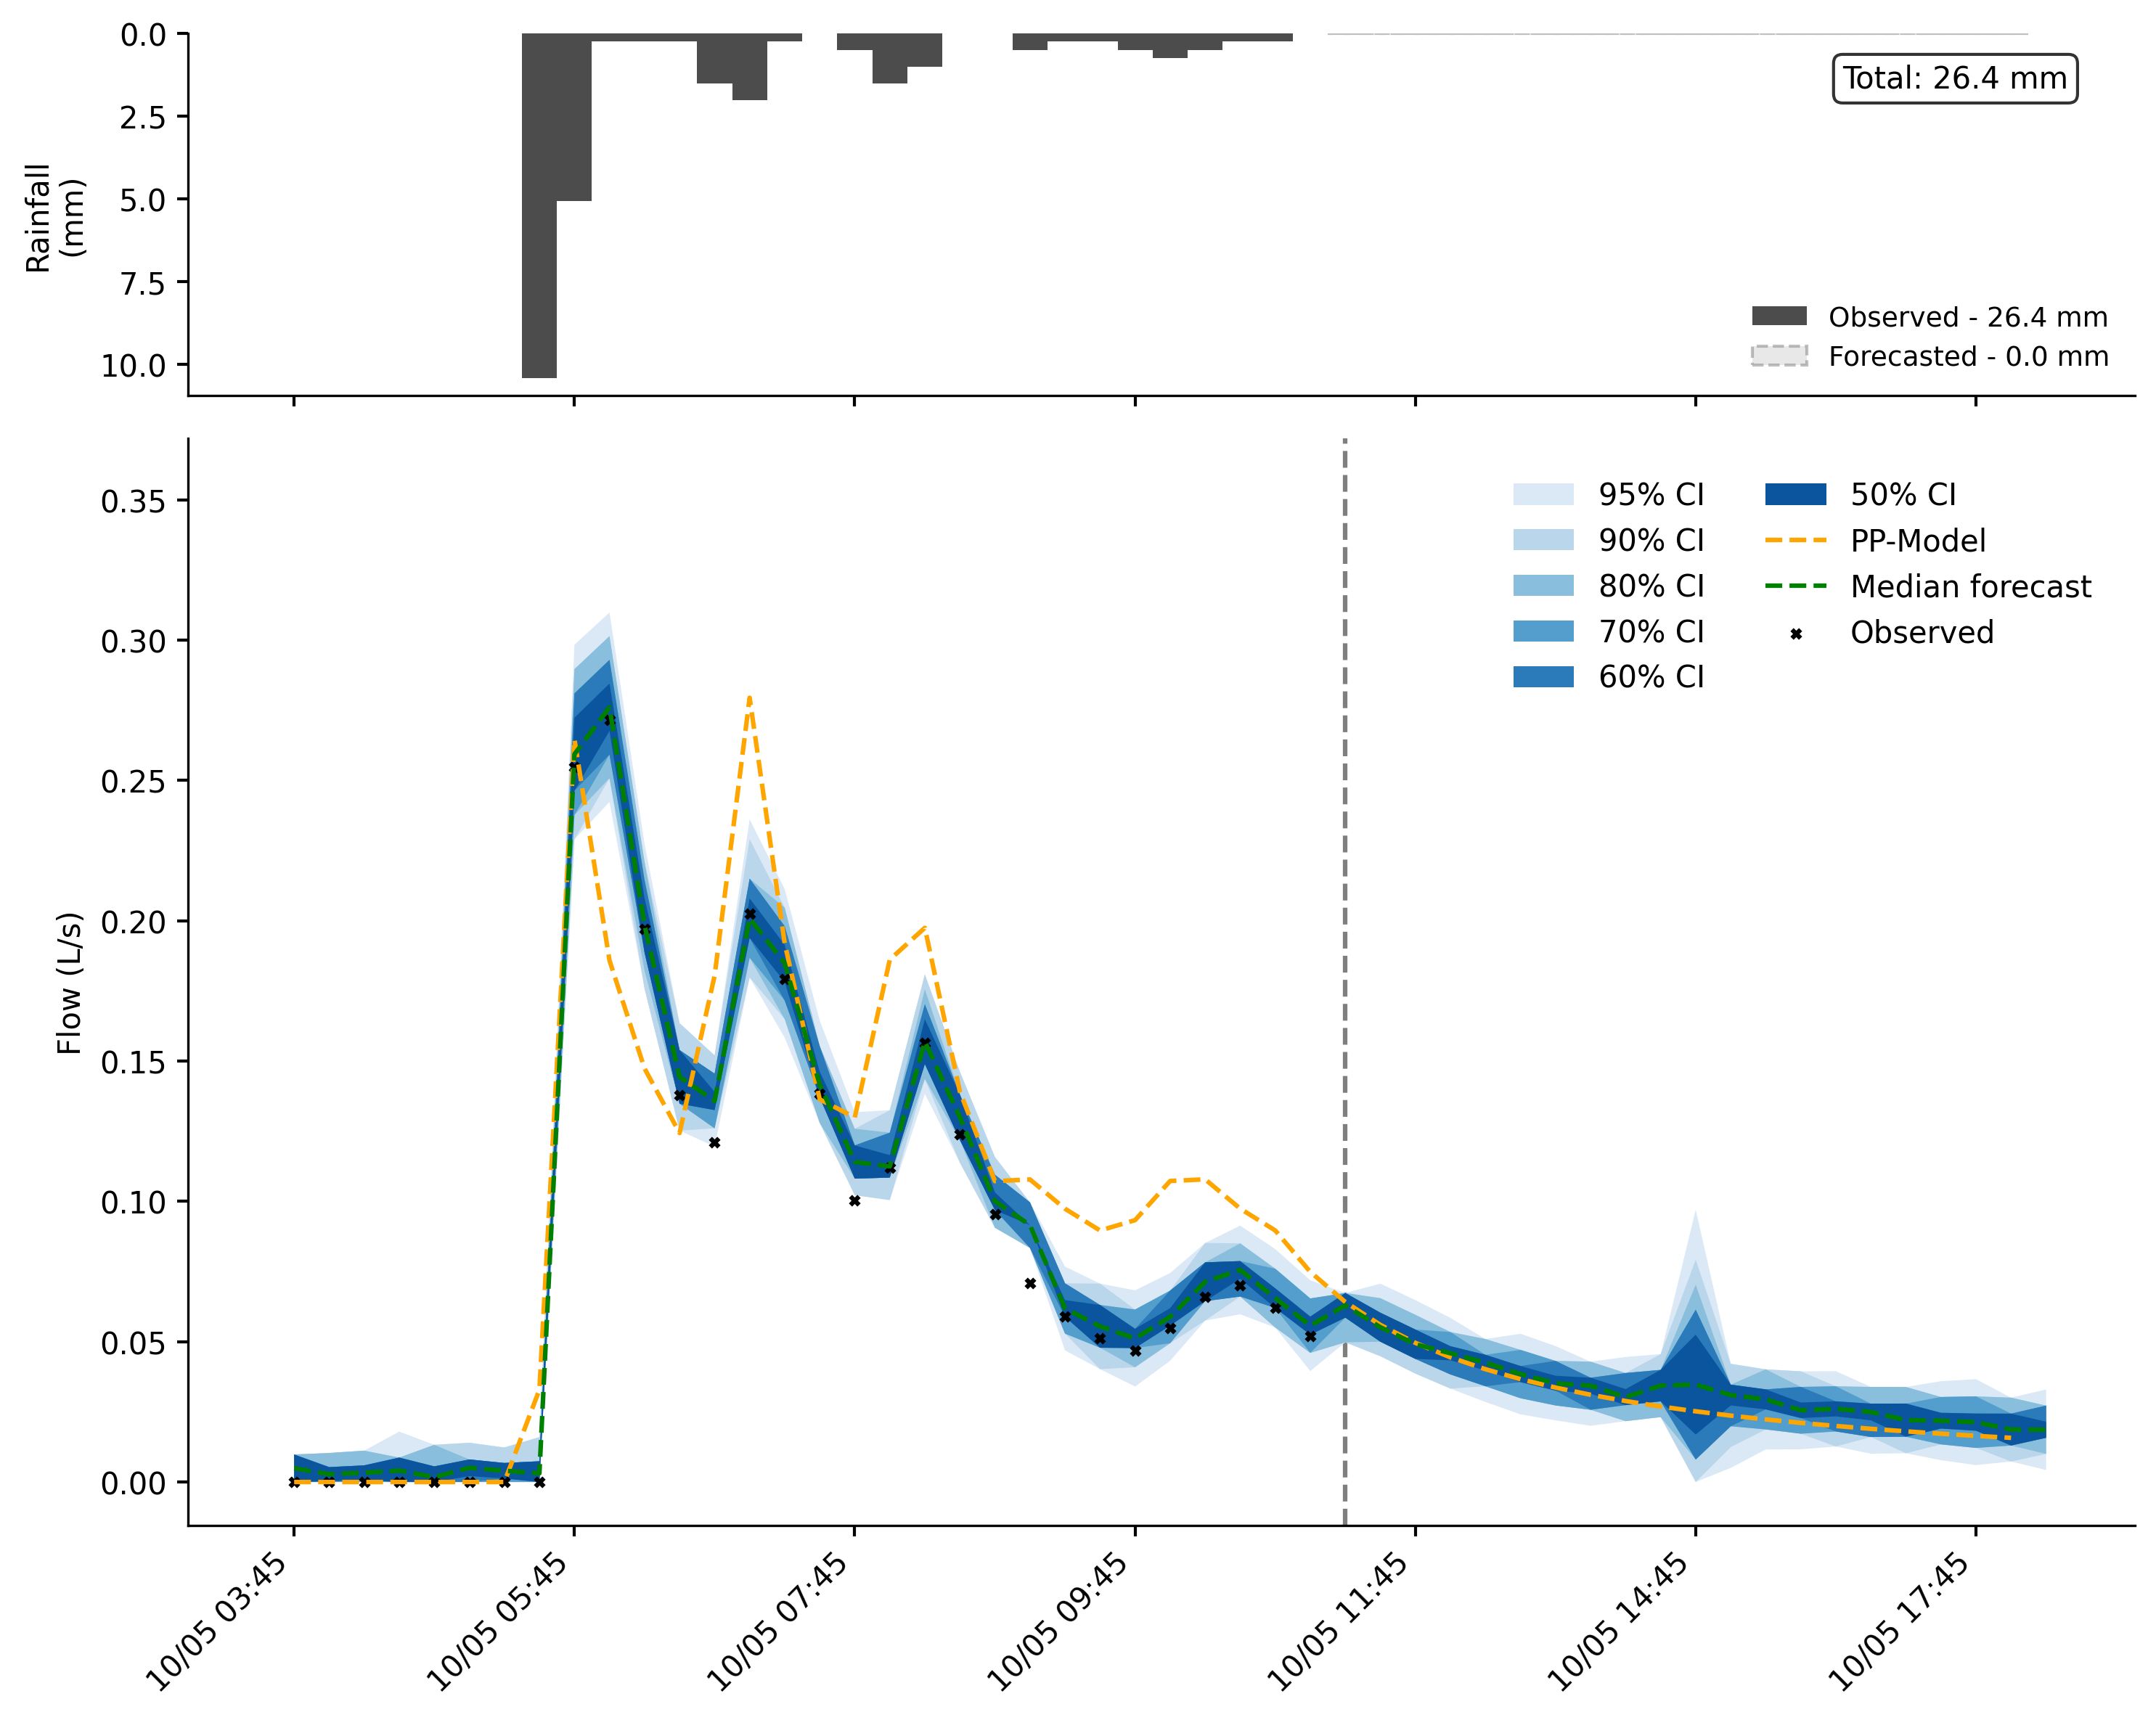This screenshot has width=2156, height=1720.
Task: Click the 0.00 flow axis tick label
Action: [x=133, y=1483]
